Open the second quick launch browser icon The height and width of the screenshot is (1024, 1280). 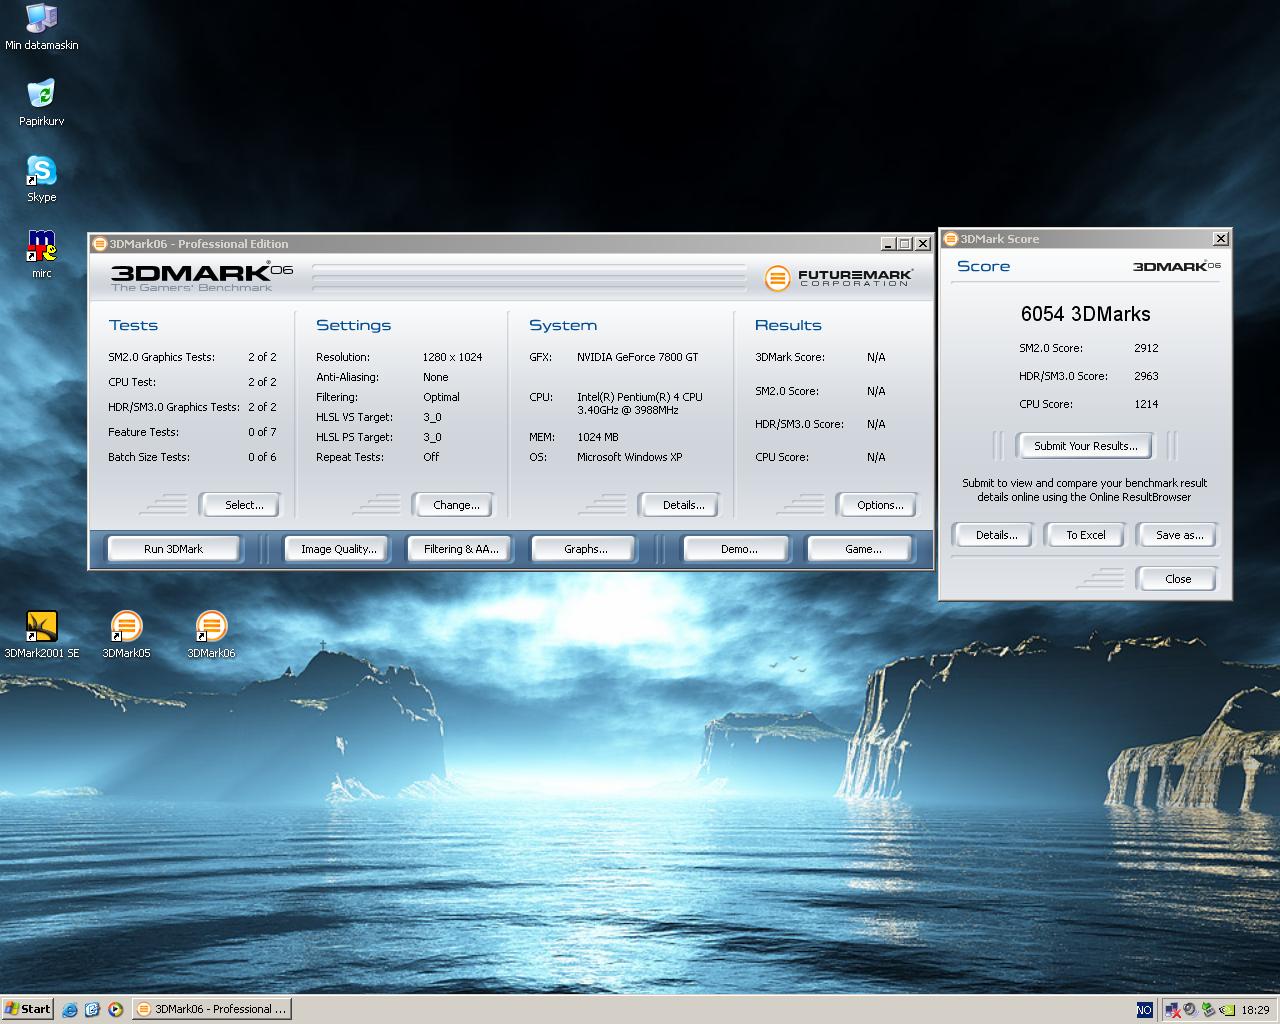(x=92, y=1009)
